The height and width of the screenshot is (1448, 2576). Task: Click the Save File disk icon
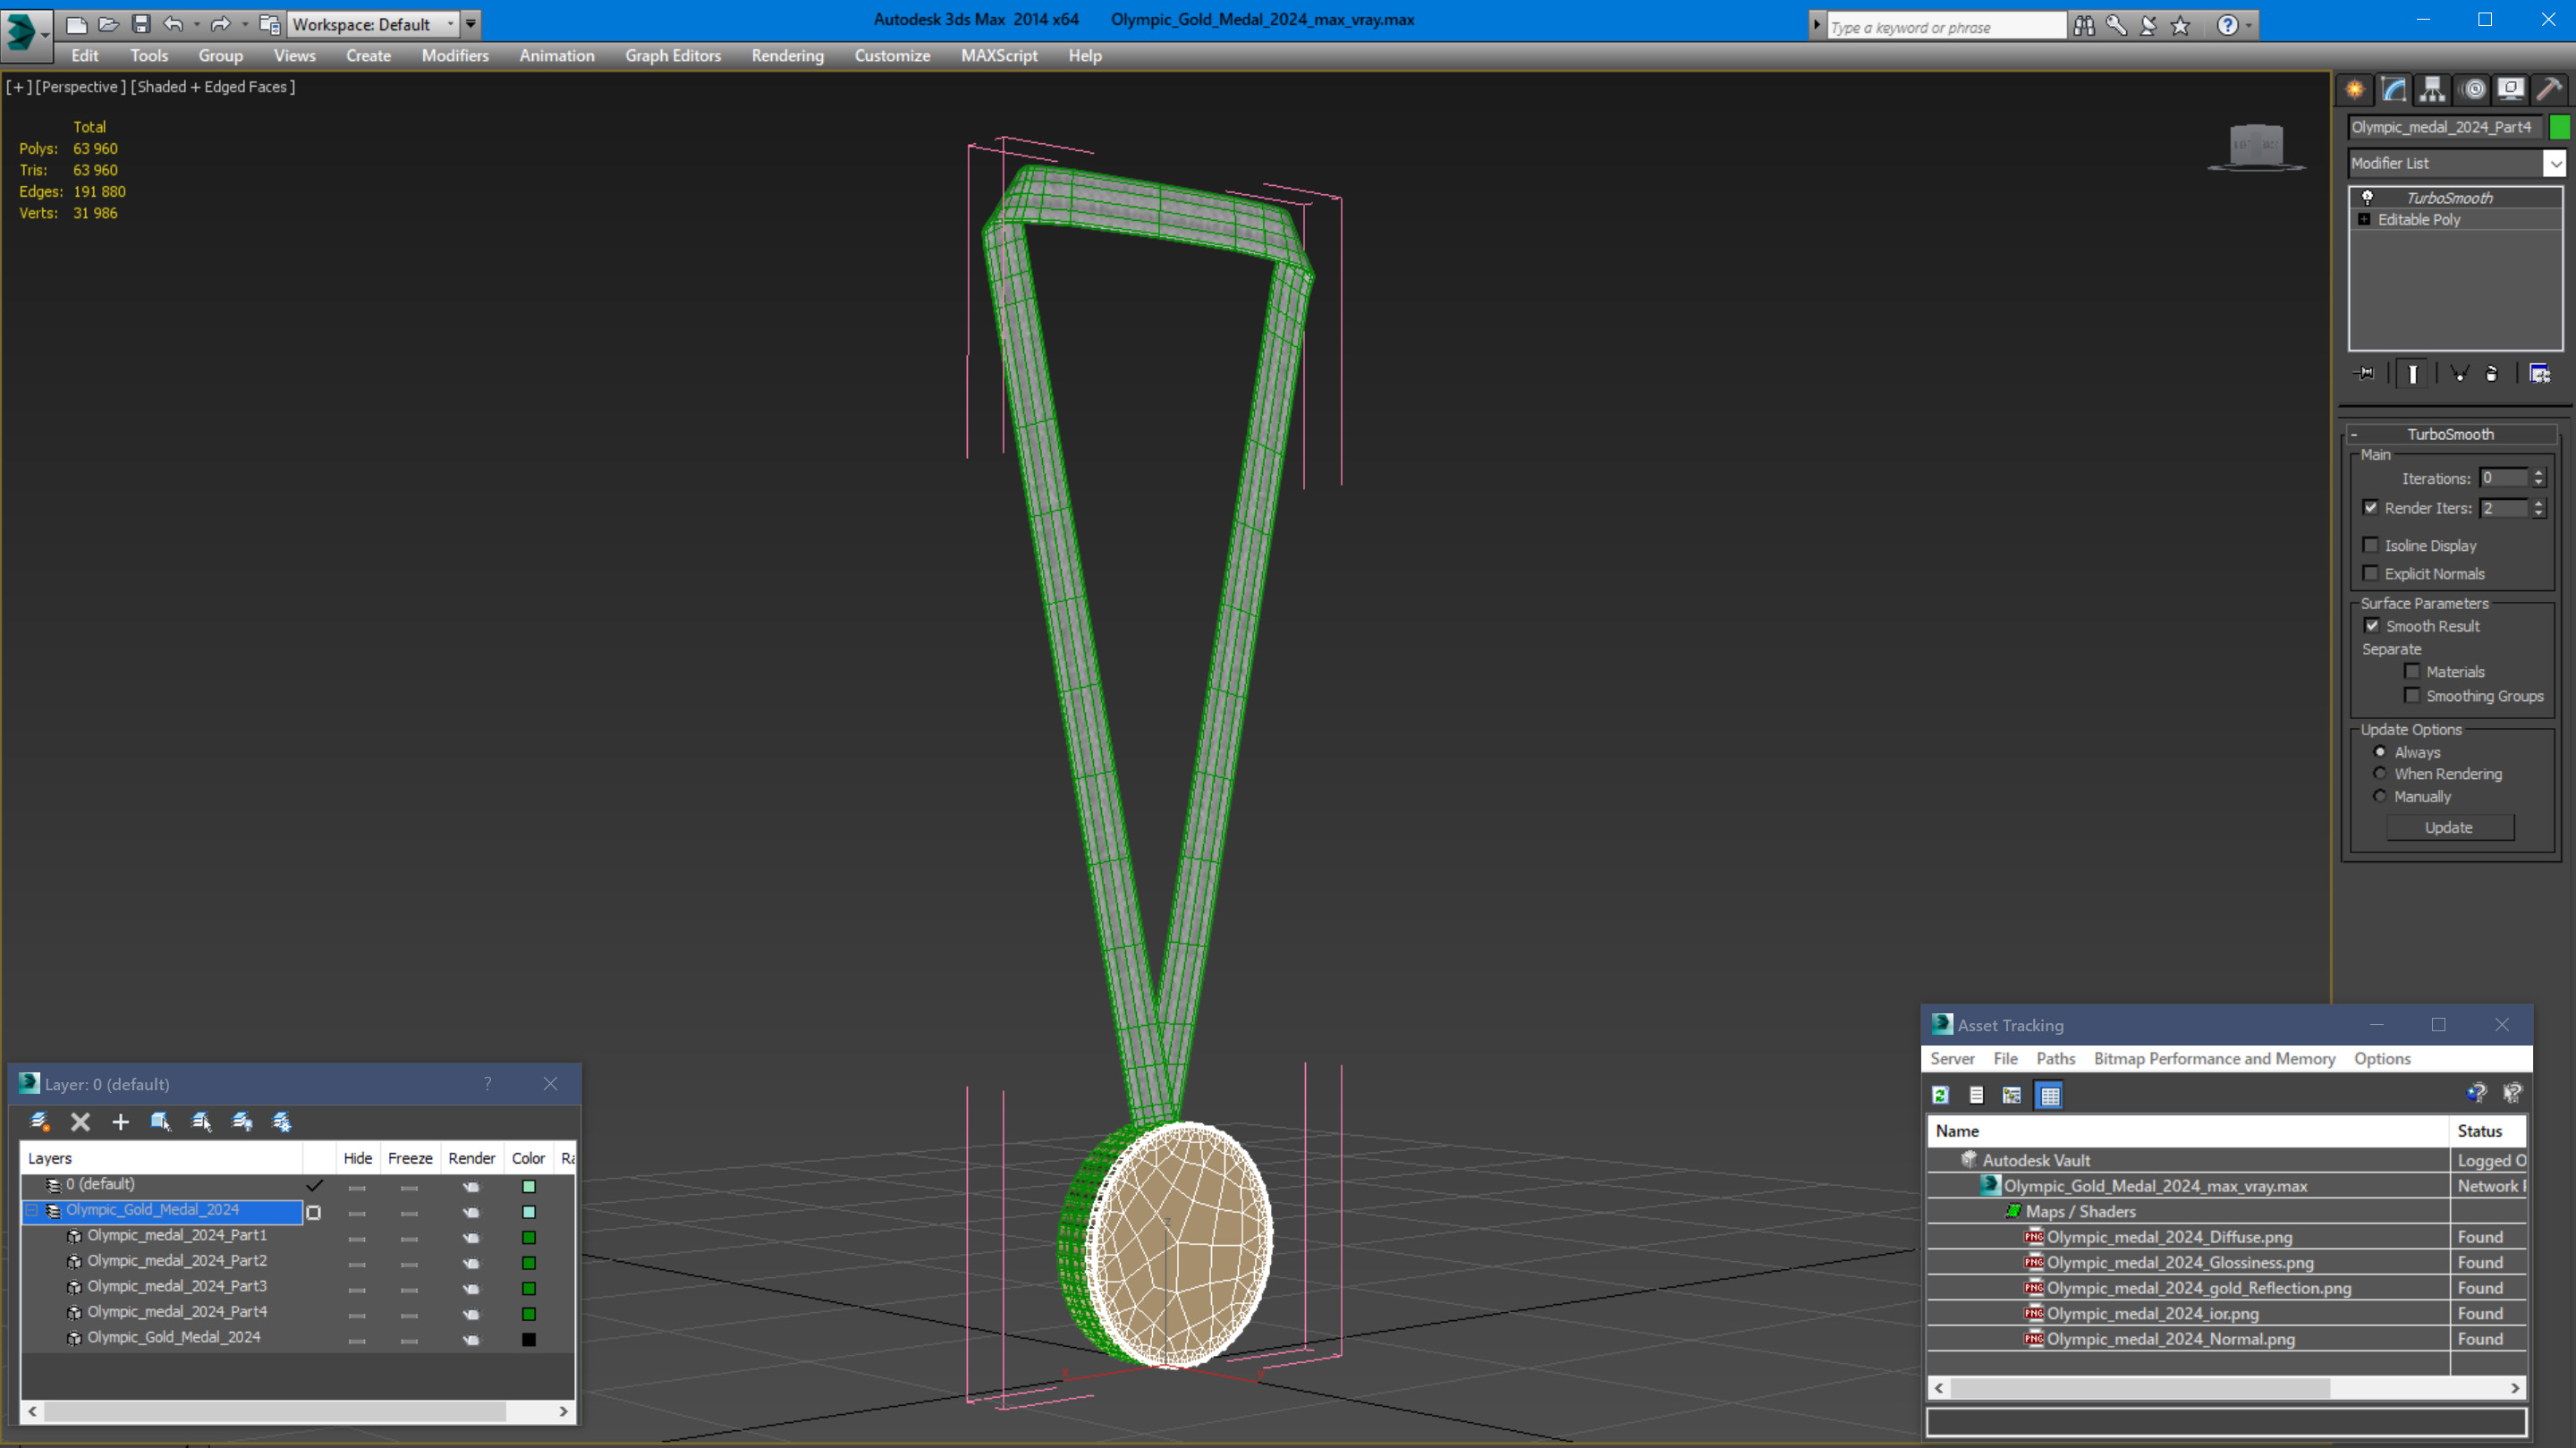[141, 24]
